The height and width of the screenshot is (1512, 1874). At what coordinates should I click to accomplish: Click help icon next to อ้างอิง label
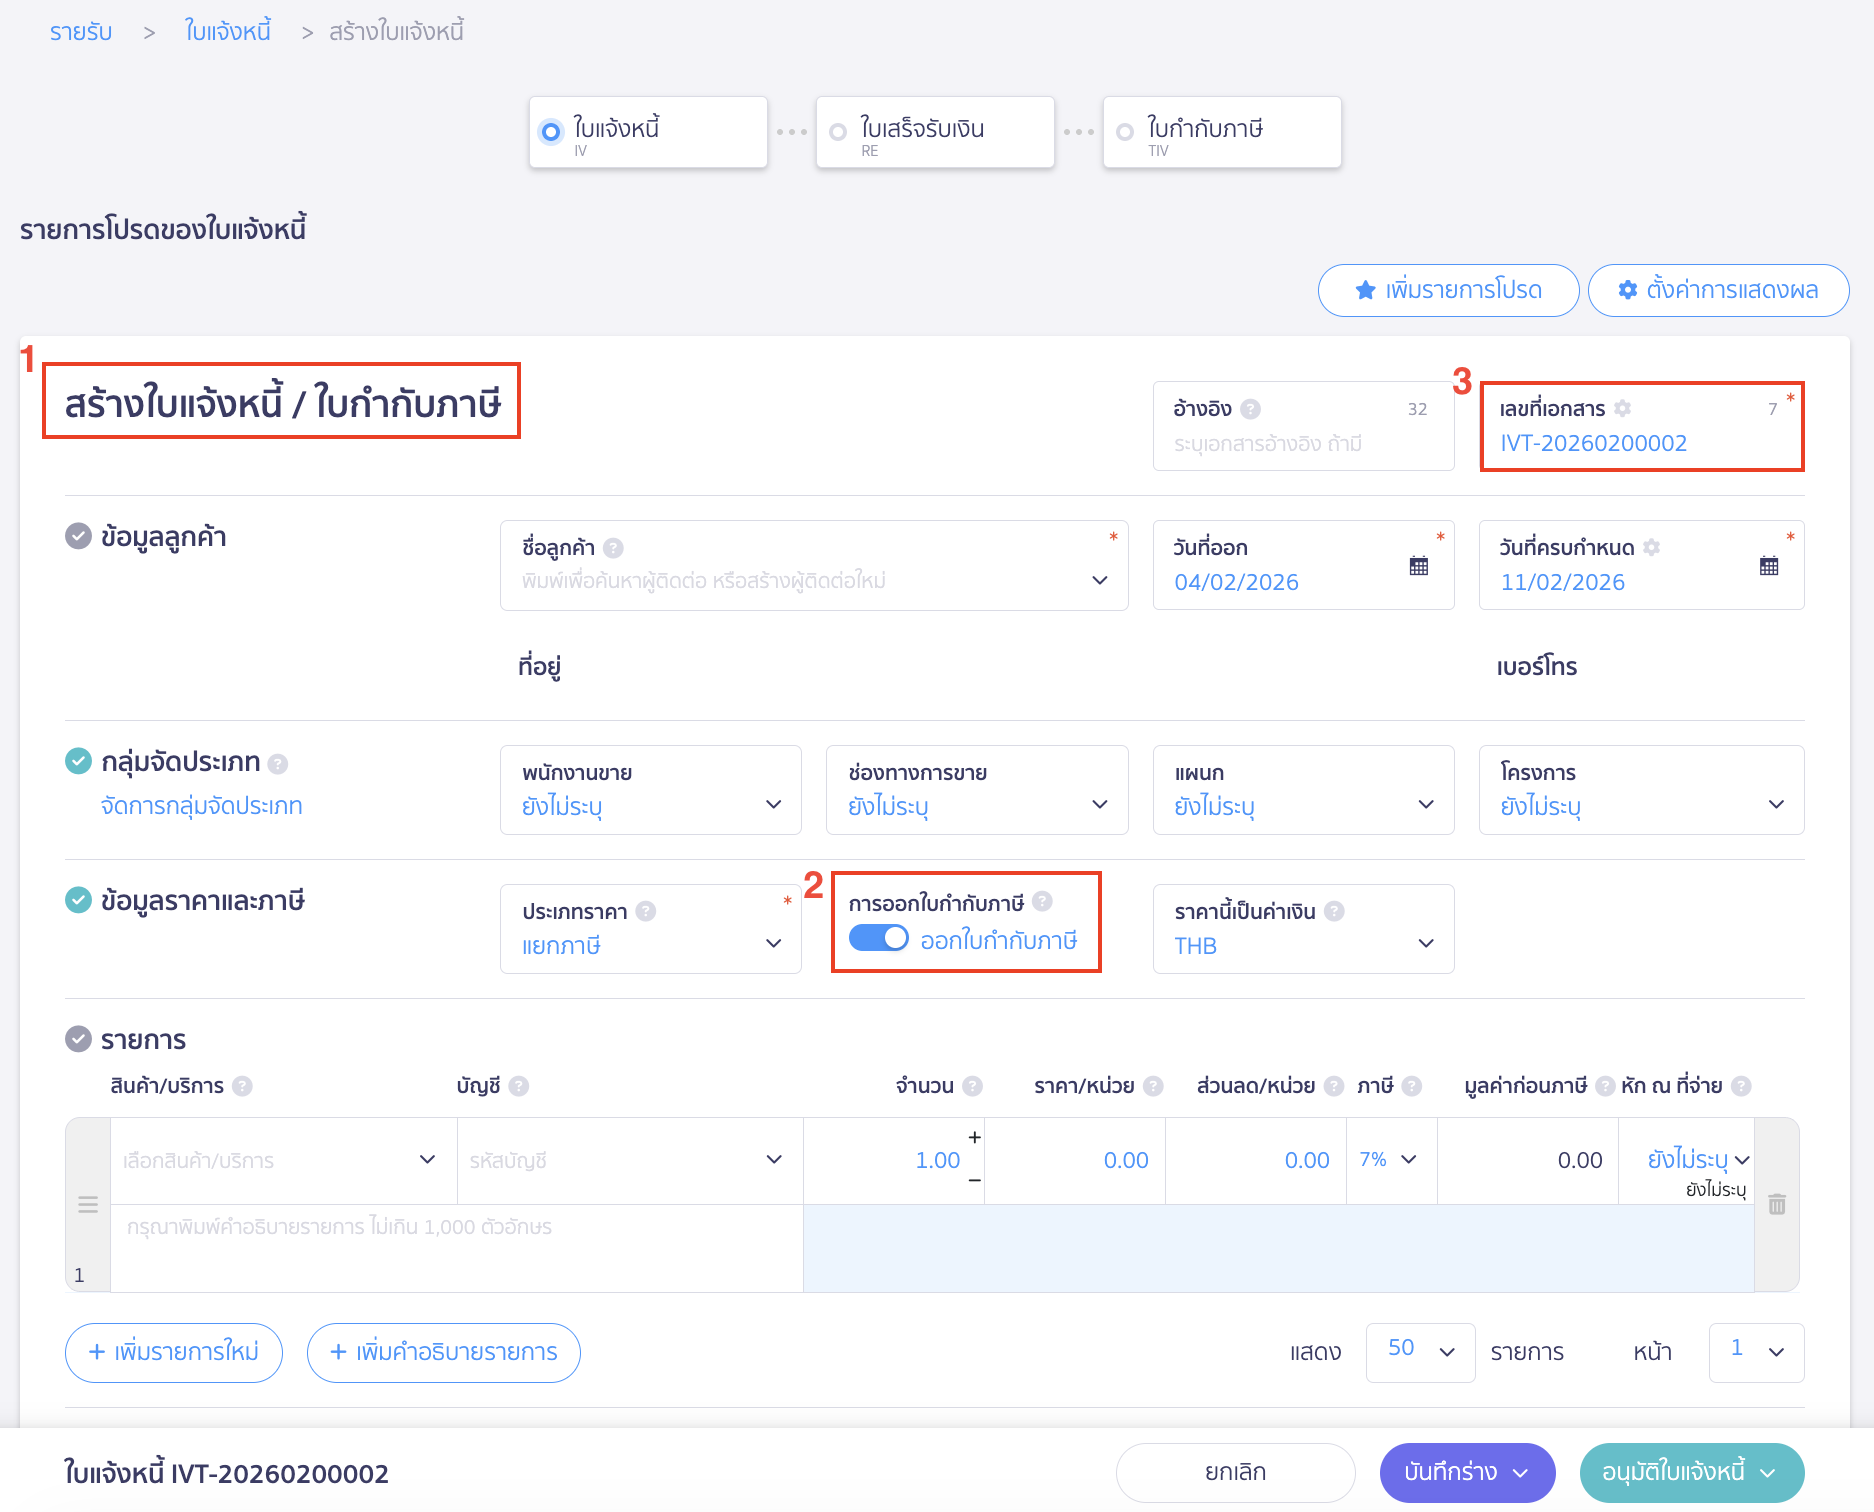[x=1250, y=409]
